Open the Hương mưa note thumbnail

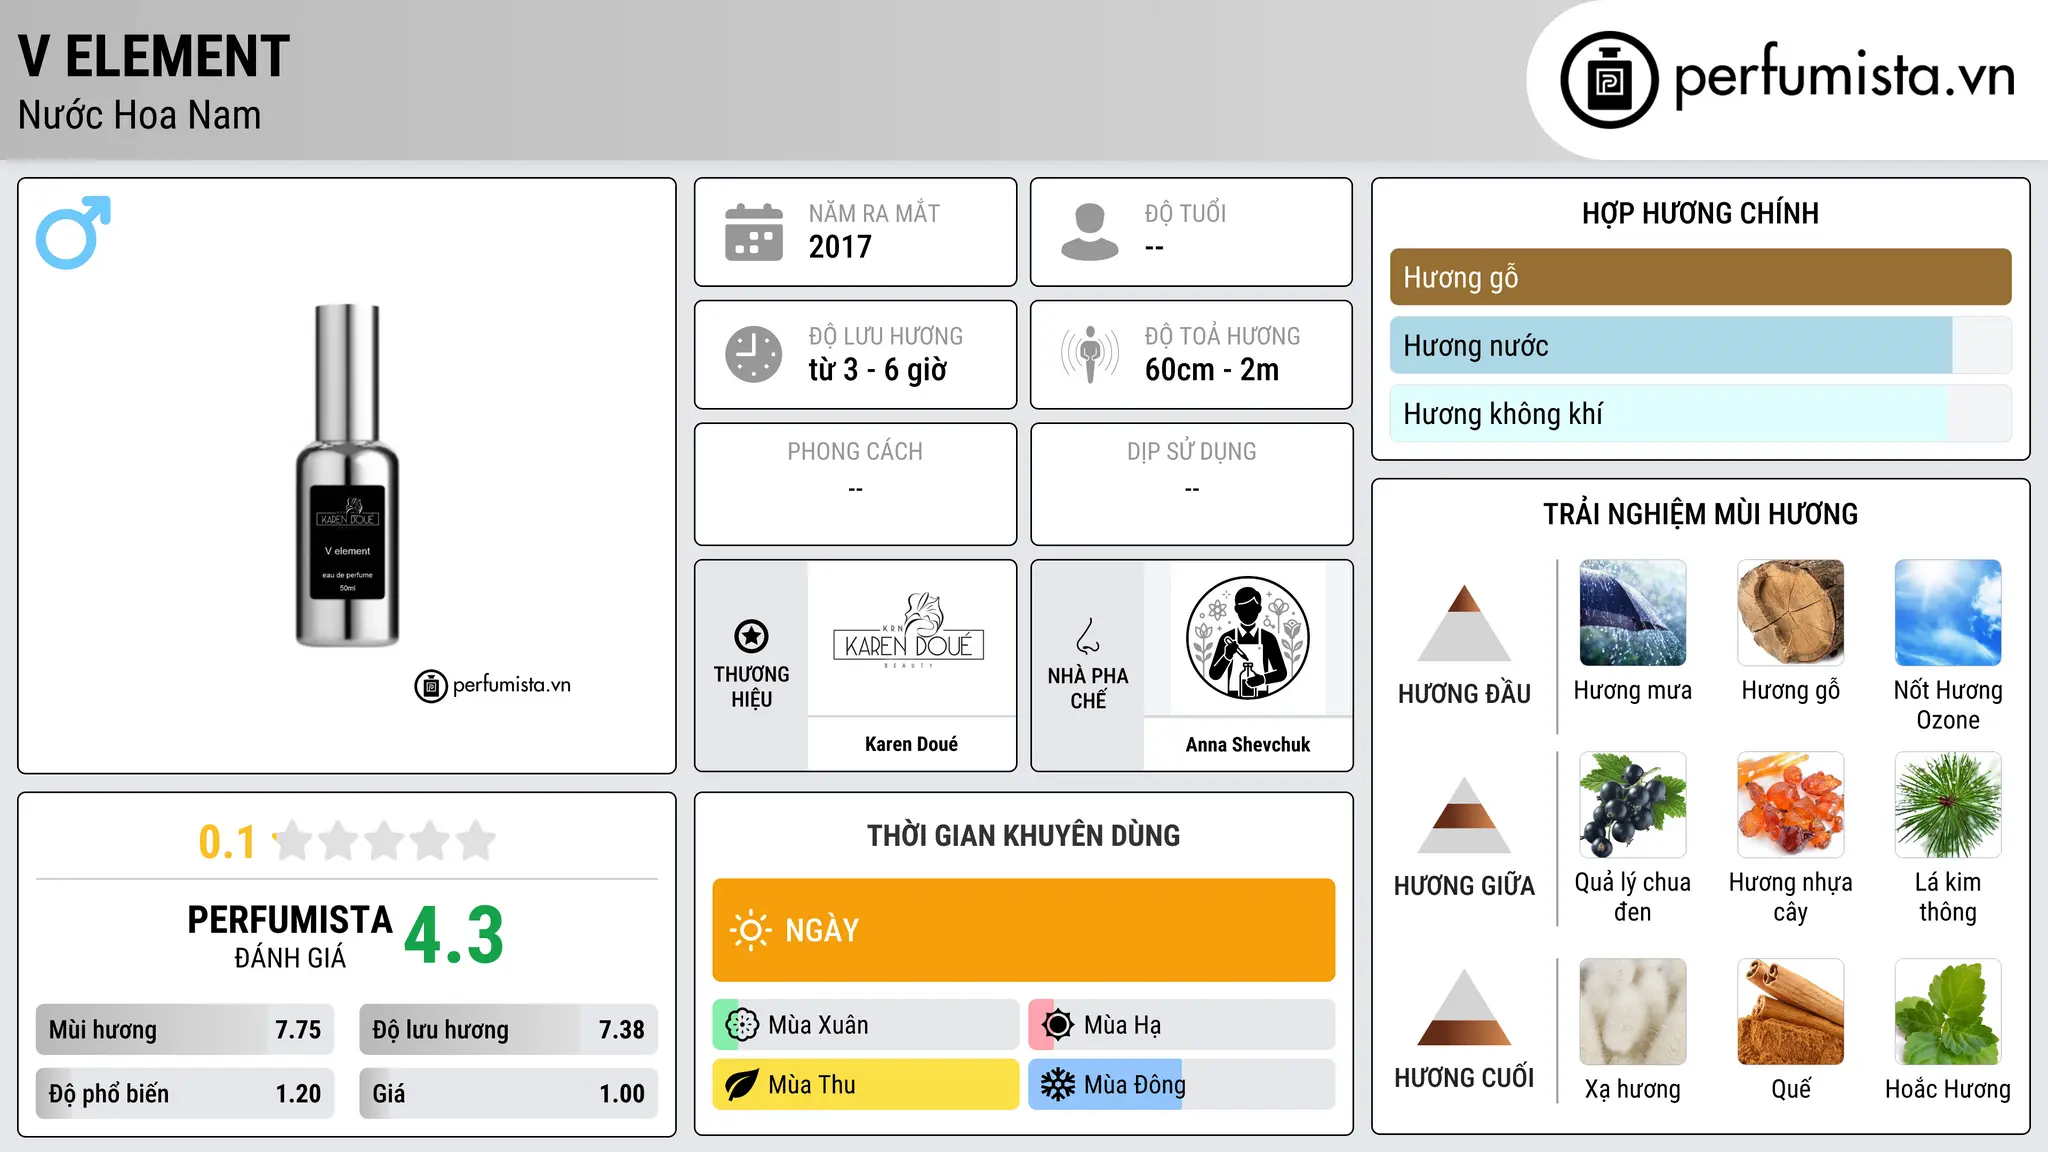[1632, 613]
